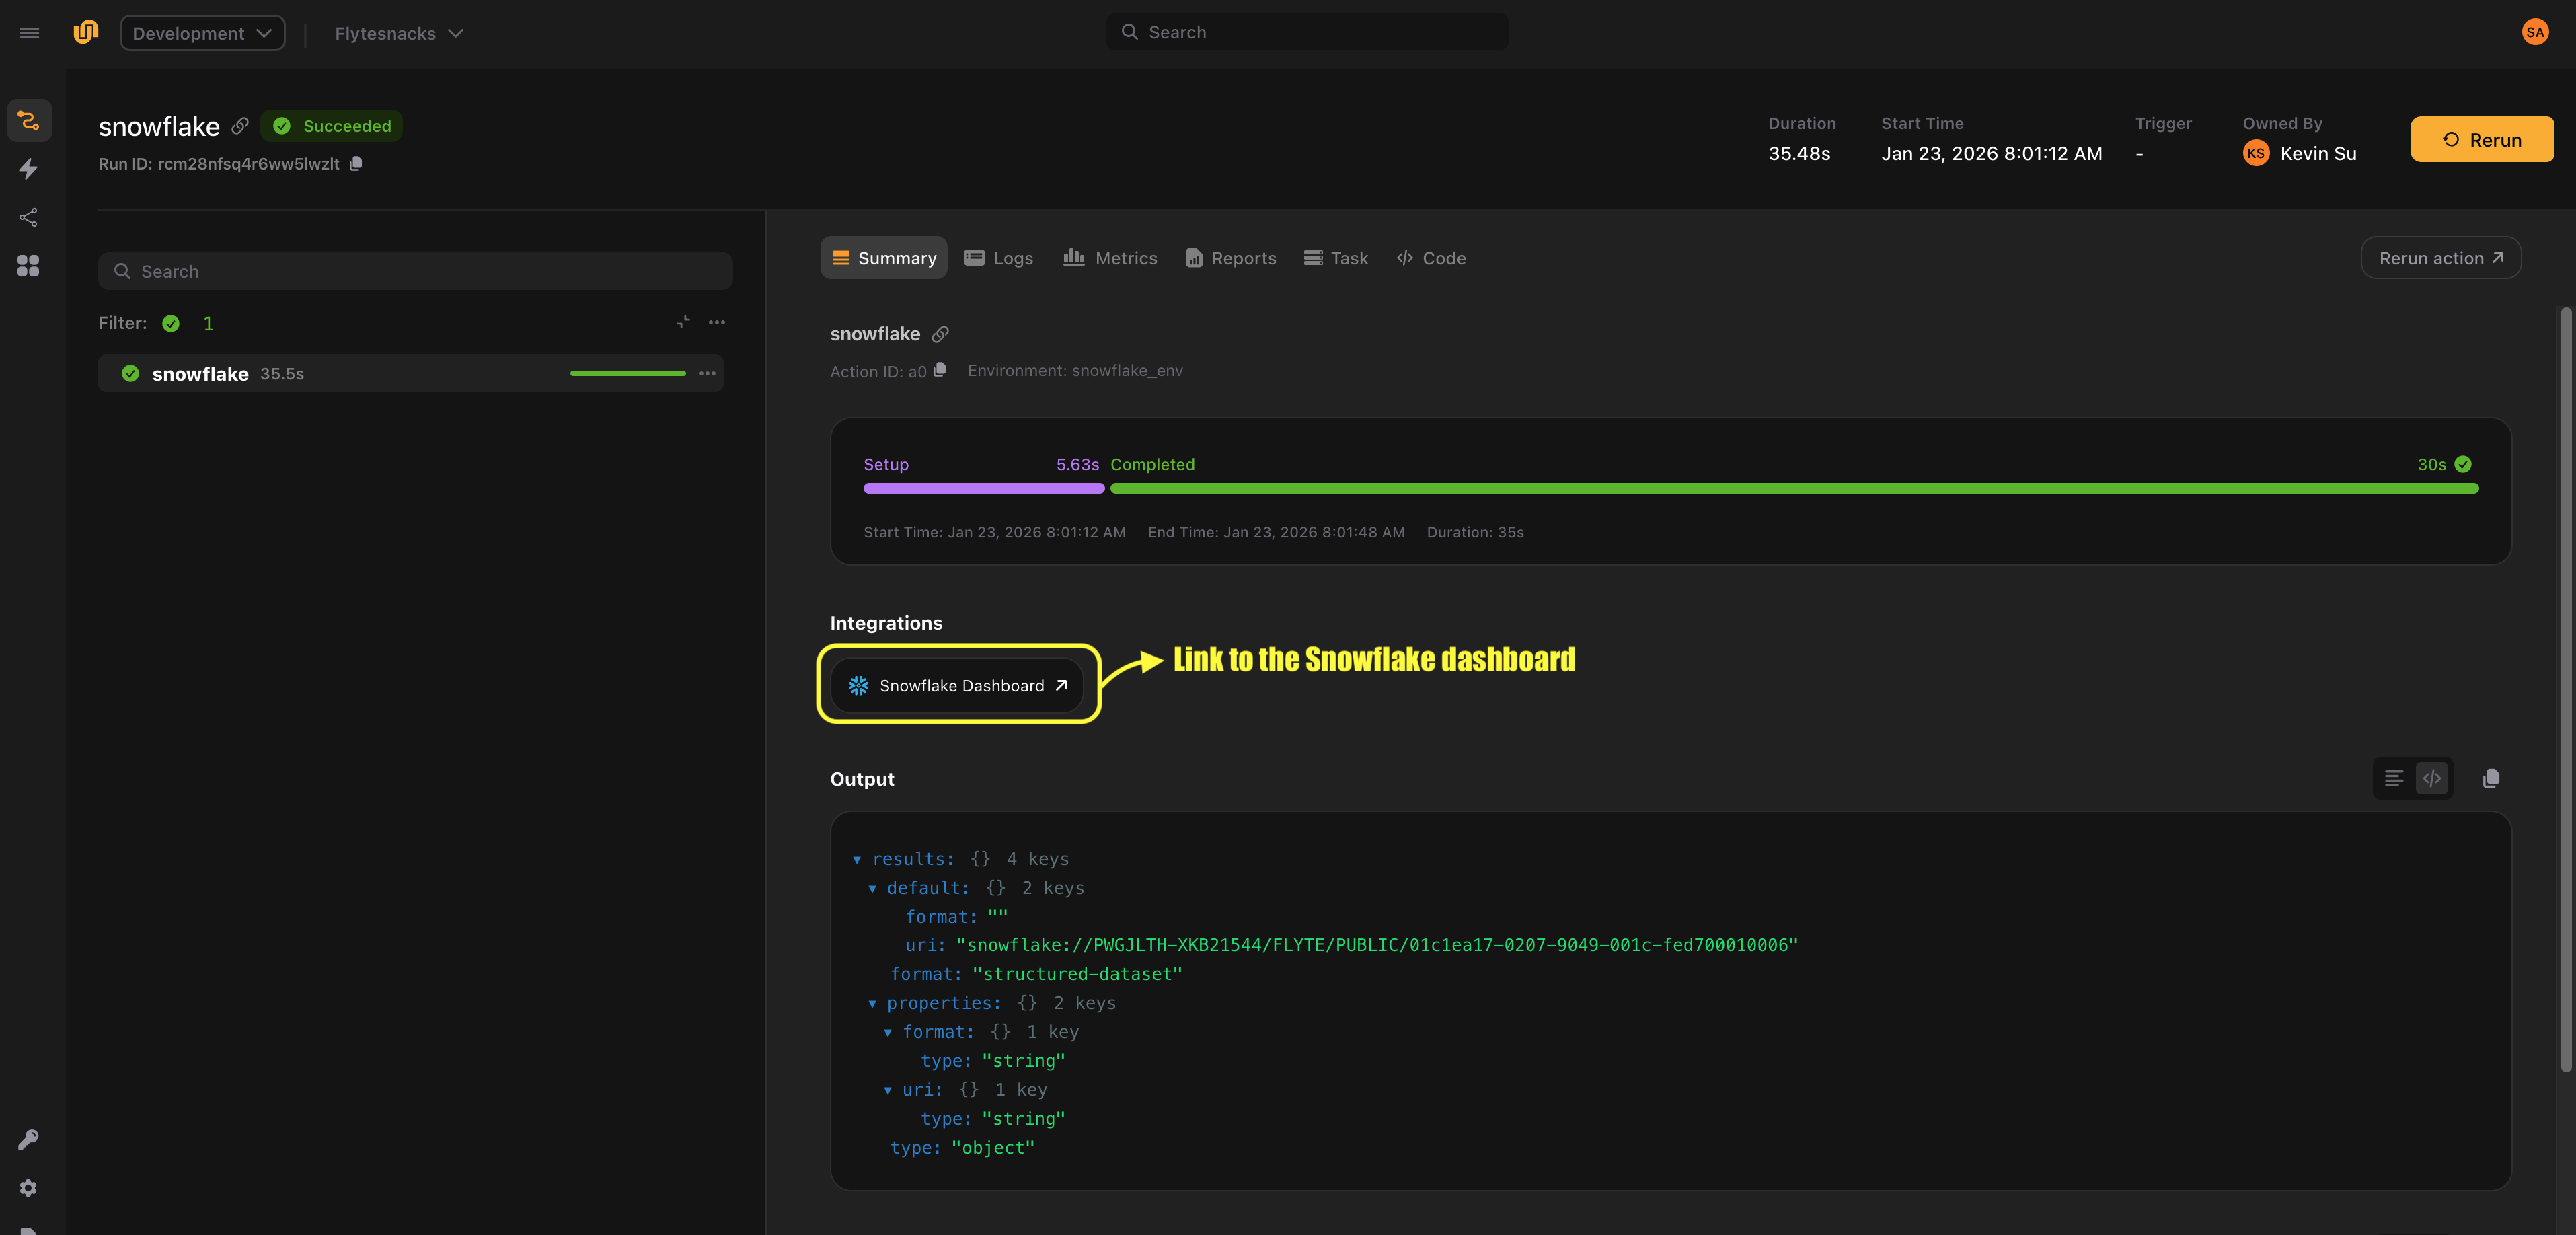The width and height of the screenshot is (2576, 1235).
Task: Open the Snowflake Dashboard link
Action: coord(958,685)
